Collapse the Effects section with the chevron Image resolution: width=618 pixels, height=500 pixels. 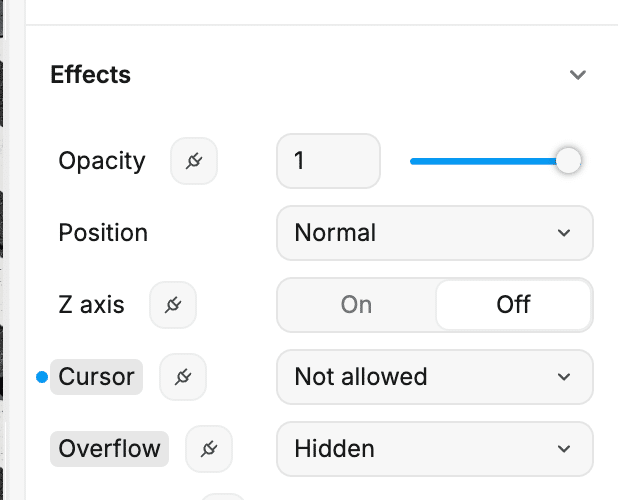[578, 74]
